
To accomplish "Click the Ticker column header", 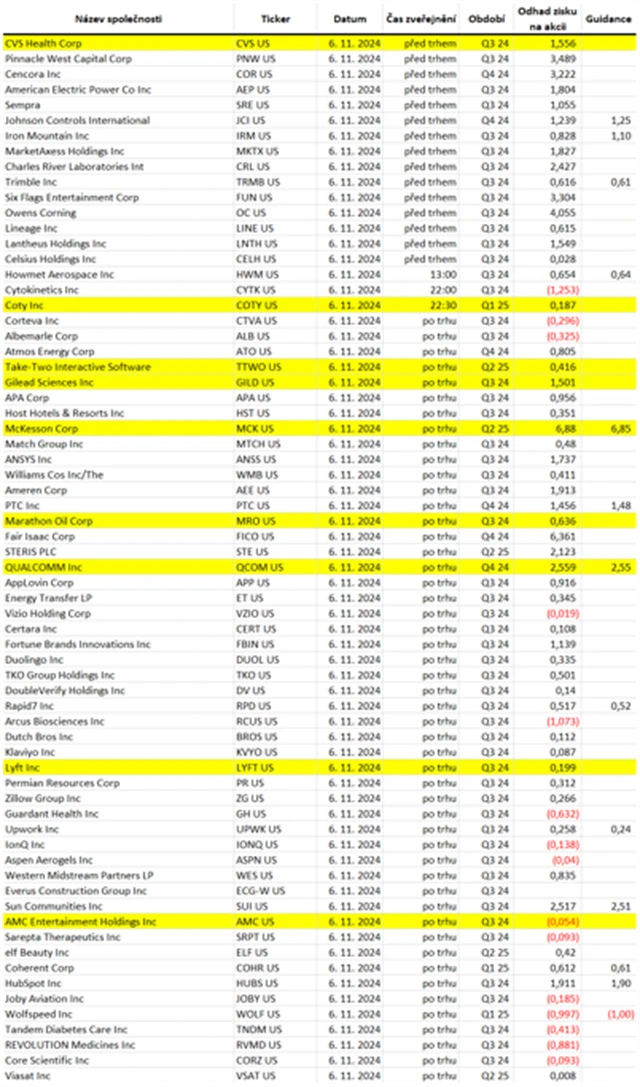I will pos(275,19).
